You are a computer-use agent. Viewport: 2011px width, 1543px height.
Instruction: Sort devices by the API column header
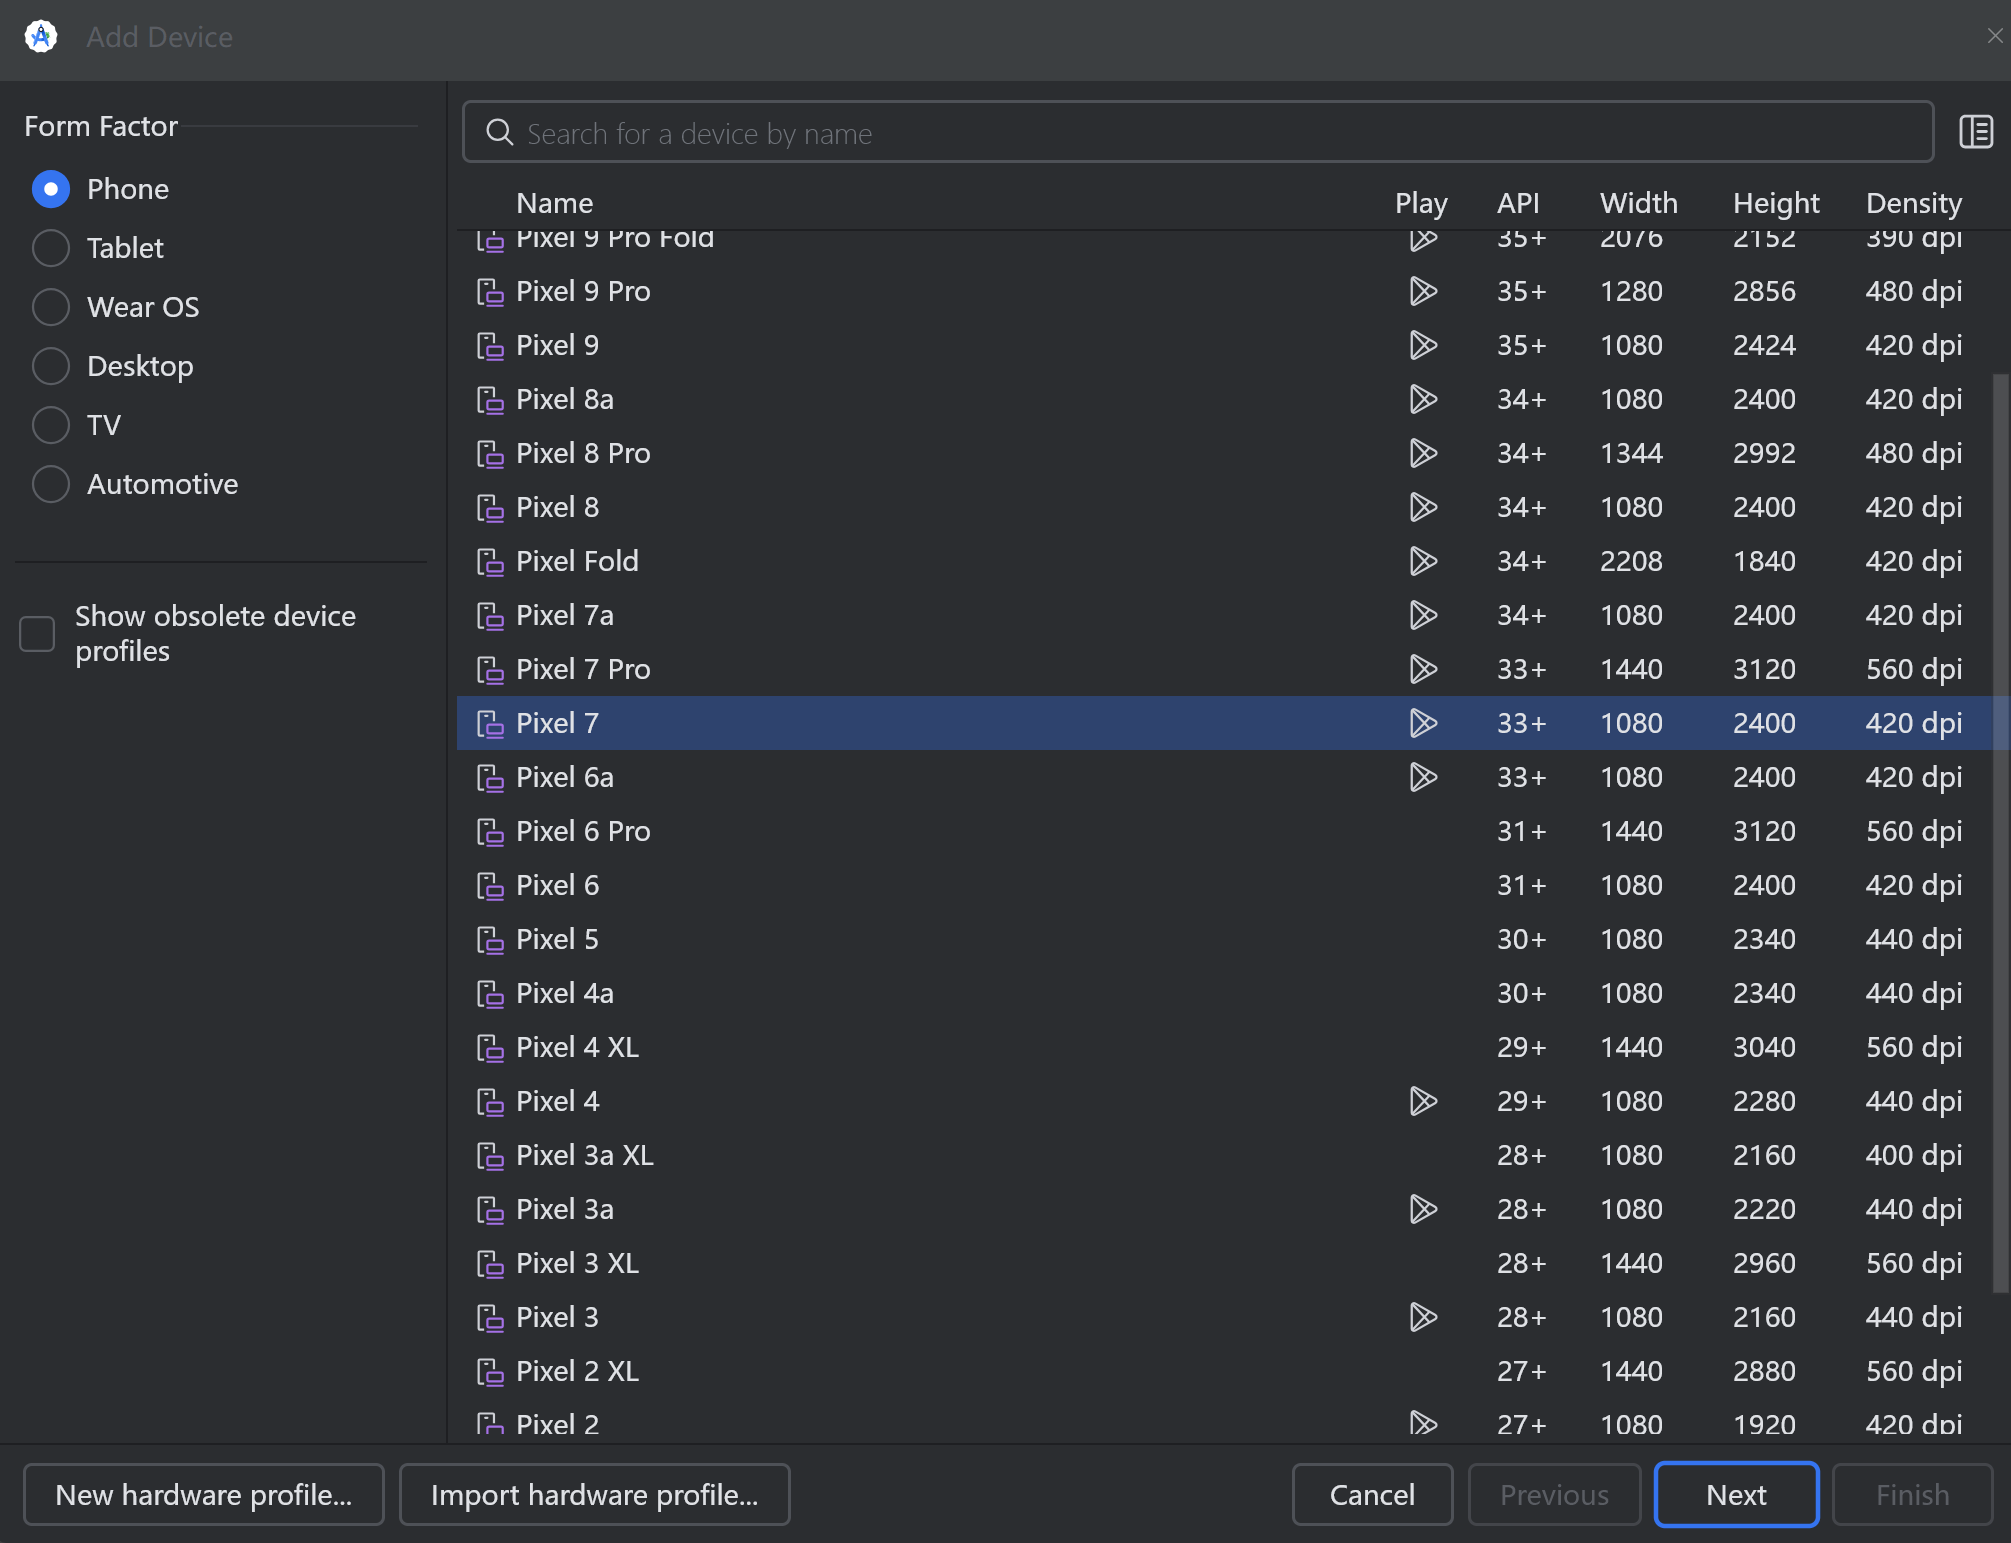click(1518, 203)
